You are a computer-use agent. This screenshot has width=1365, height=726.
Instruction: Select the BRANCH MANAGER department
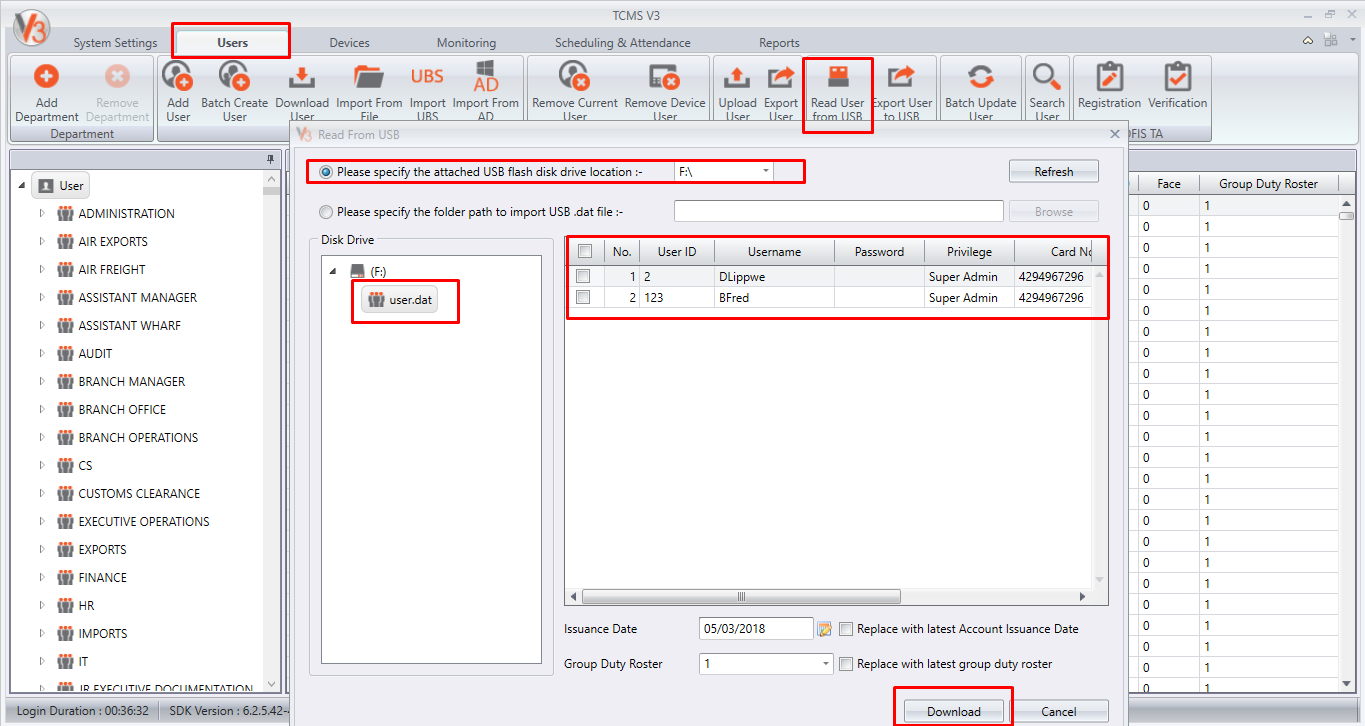[x=132, y=381]
